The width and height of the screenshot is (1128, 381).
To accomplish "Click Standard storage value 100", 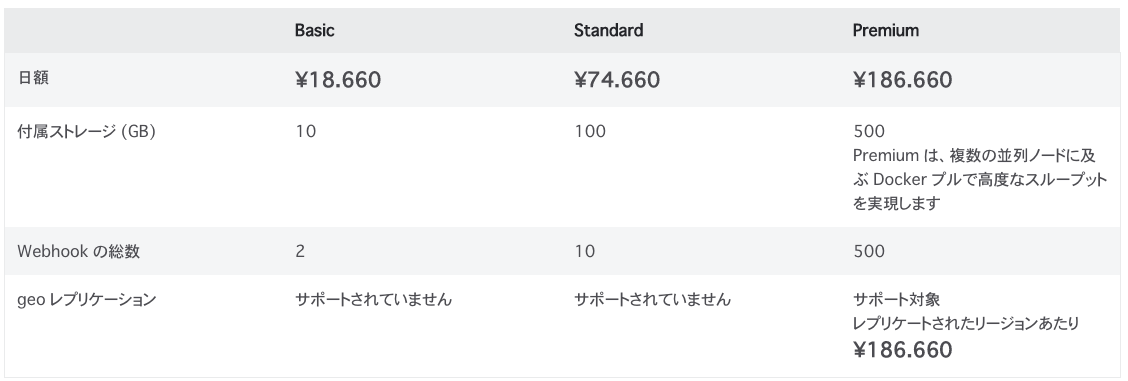I will pos(590,132).
